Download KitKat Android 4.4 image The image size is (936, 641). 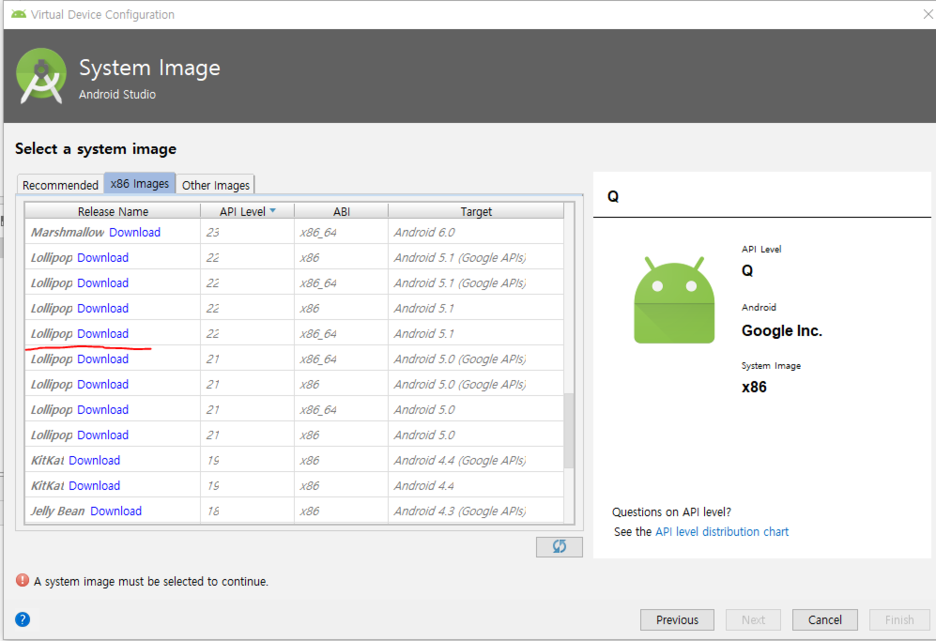point(94,486)
